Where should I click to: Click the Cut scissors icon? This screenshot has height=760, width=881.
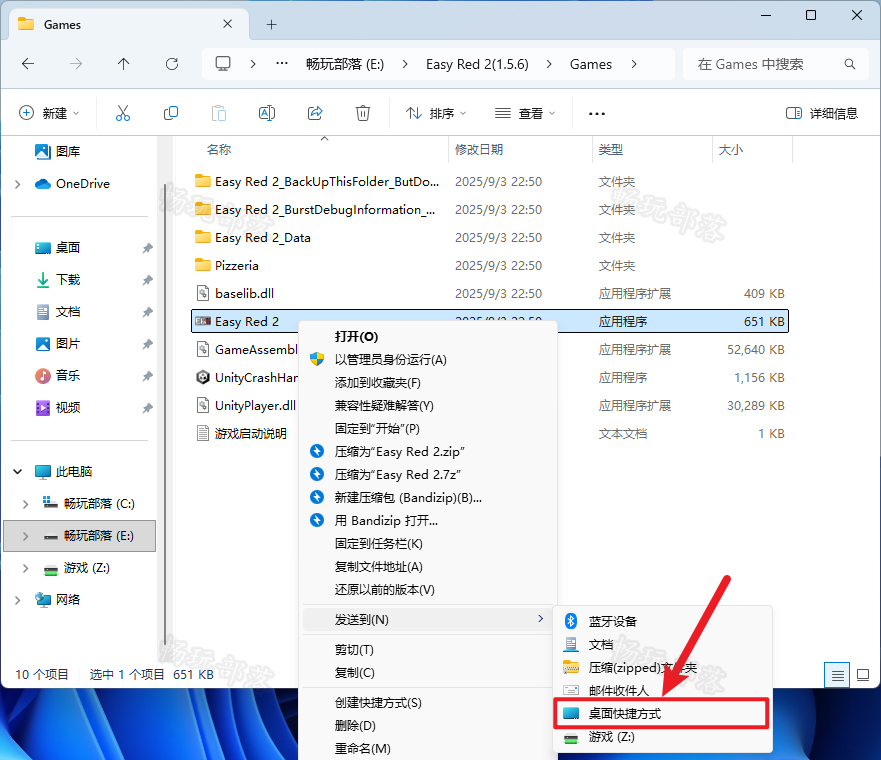122,113
